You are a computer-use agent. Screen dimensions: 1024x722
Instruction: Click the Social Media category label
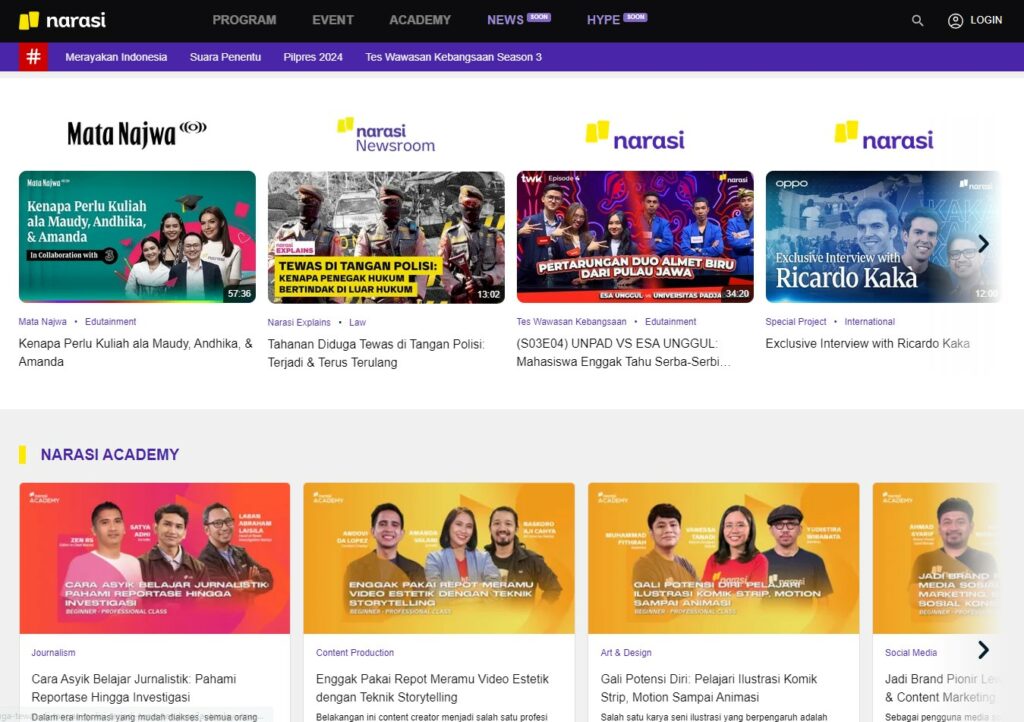pyautogui.click(x=910, y=653)
